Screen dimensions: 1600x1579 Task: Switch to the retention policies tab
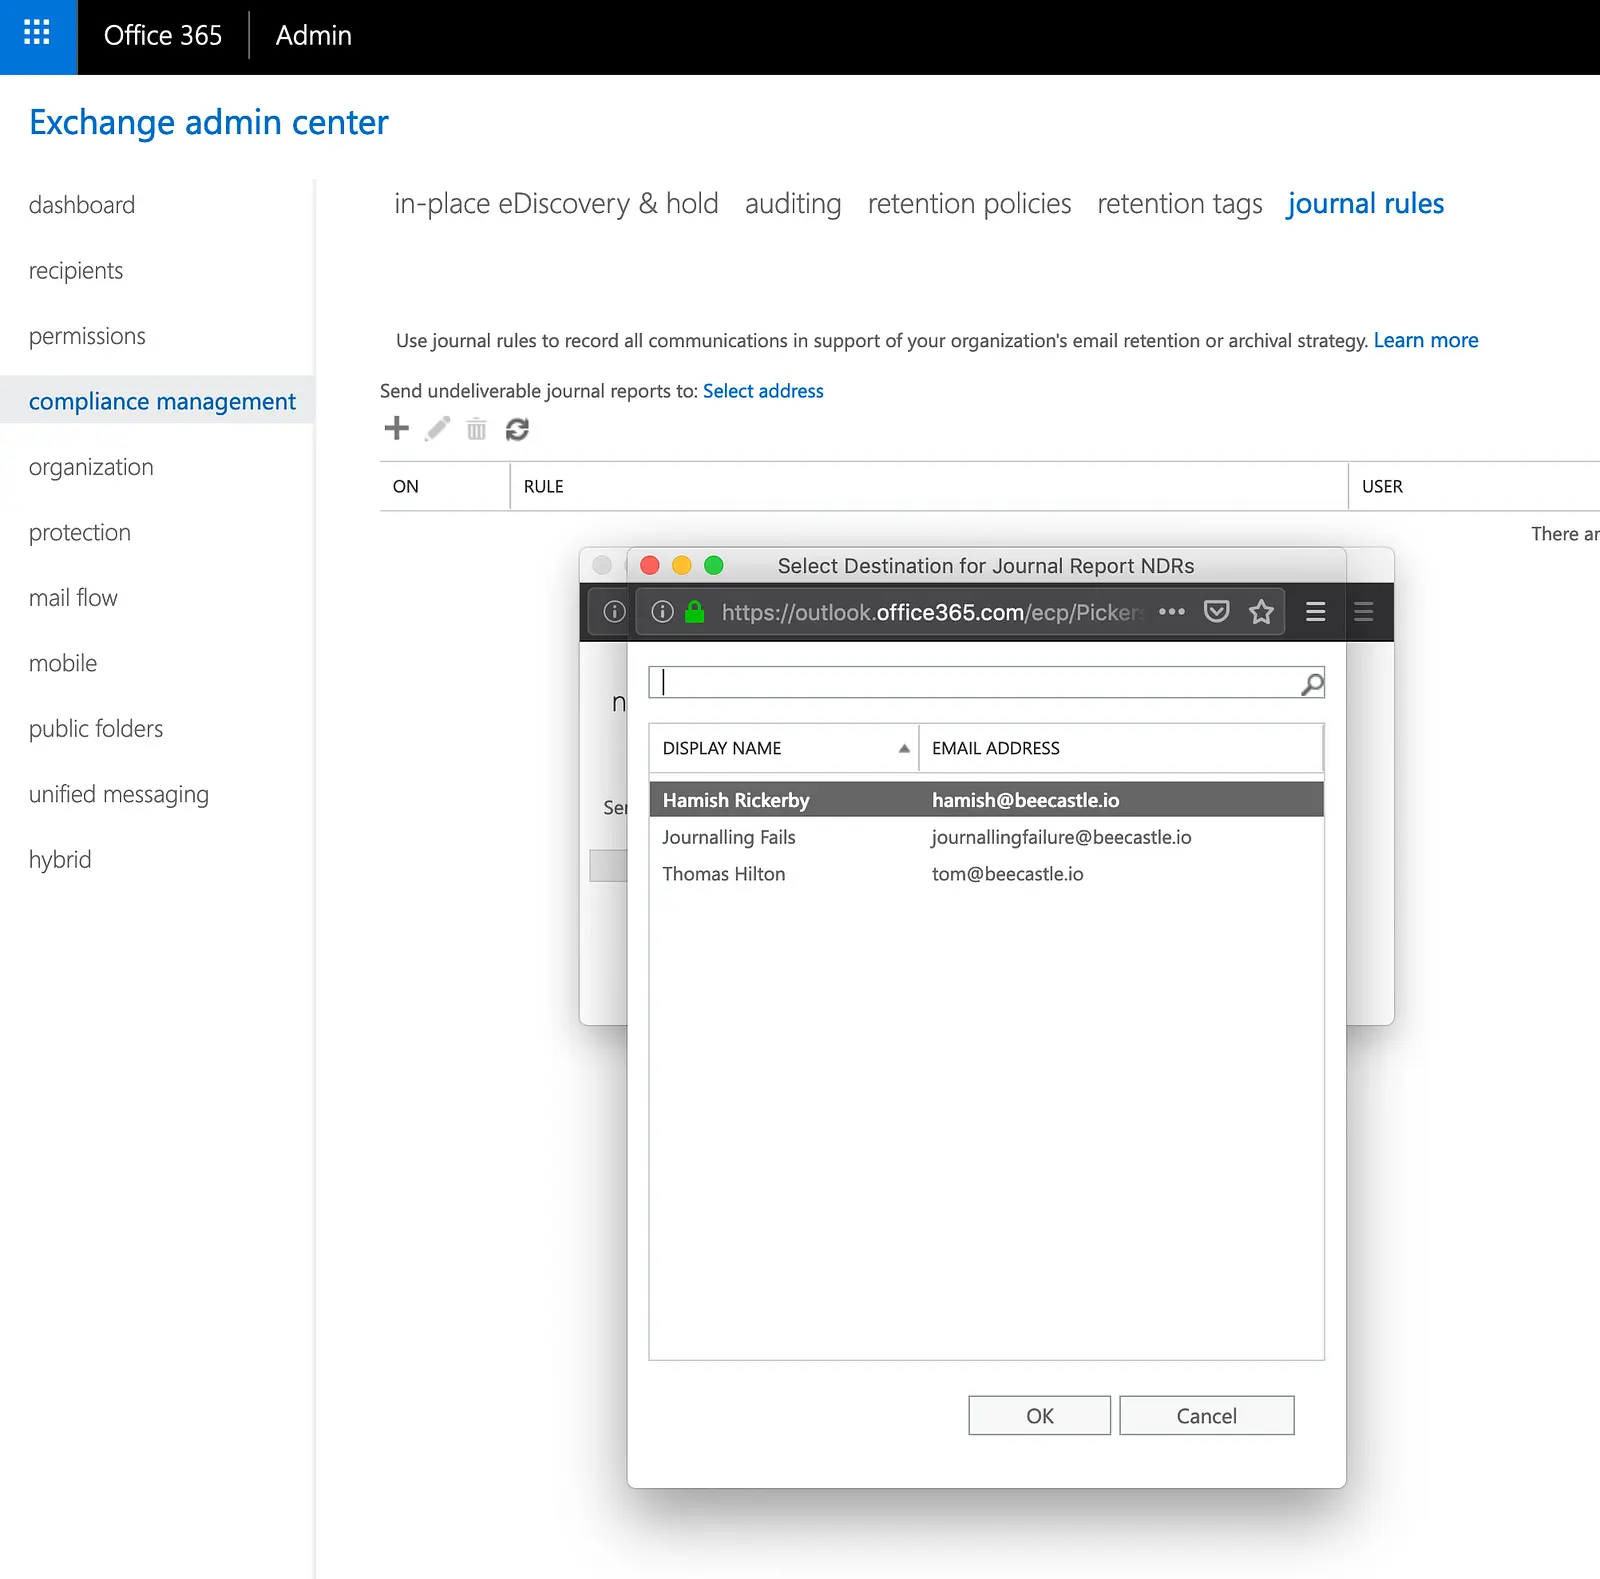[969, 204]
